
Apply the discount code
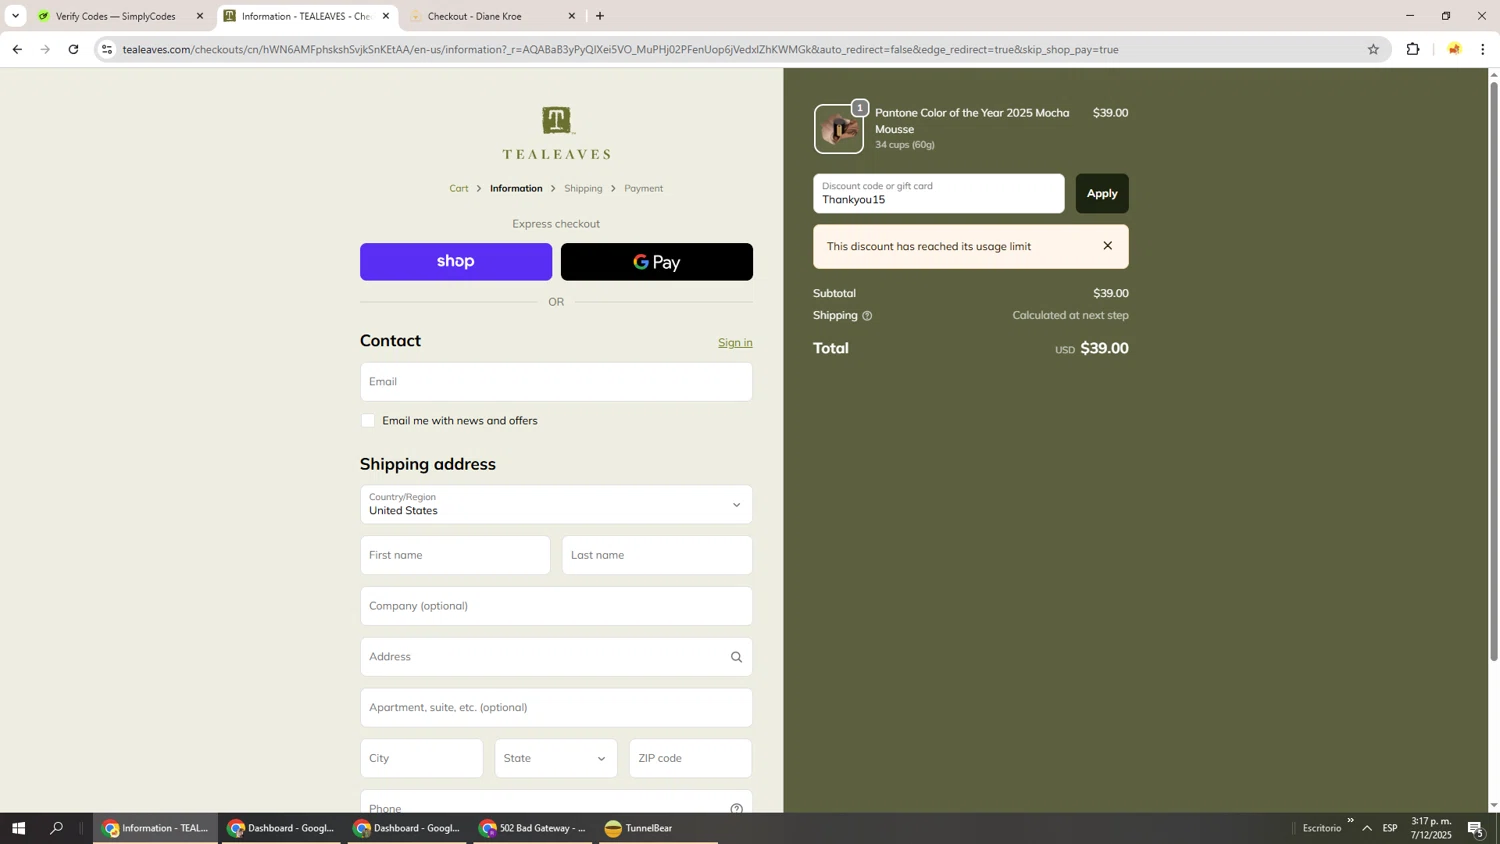click(1102, 193)
